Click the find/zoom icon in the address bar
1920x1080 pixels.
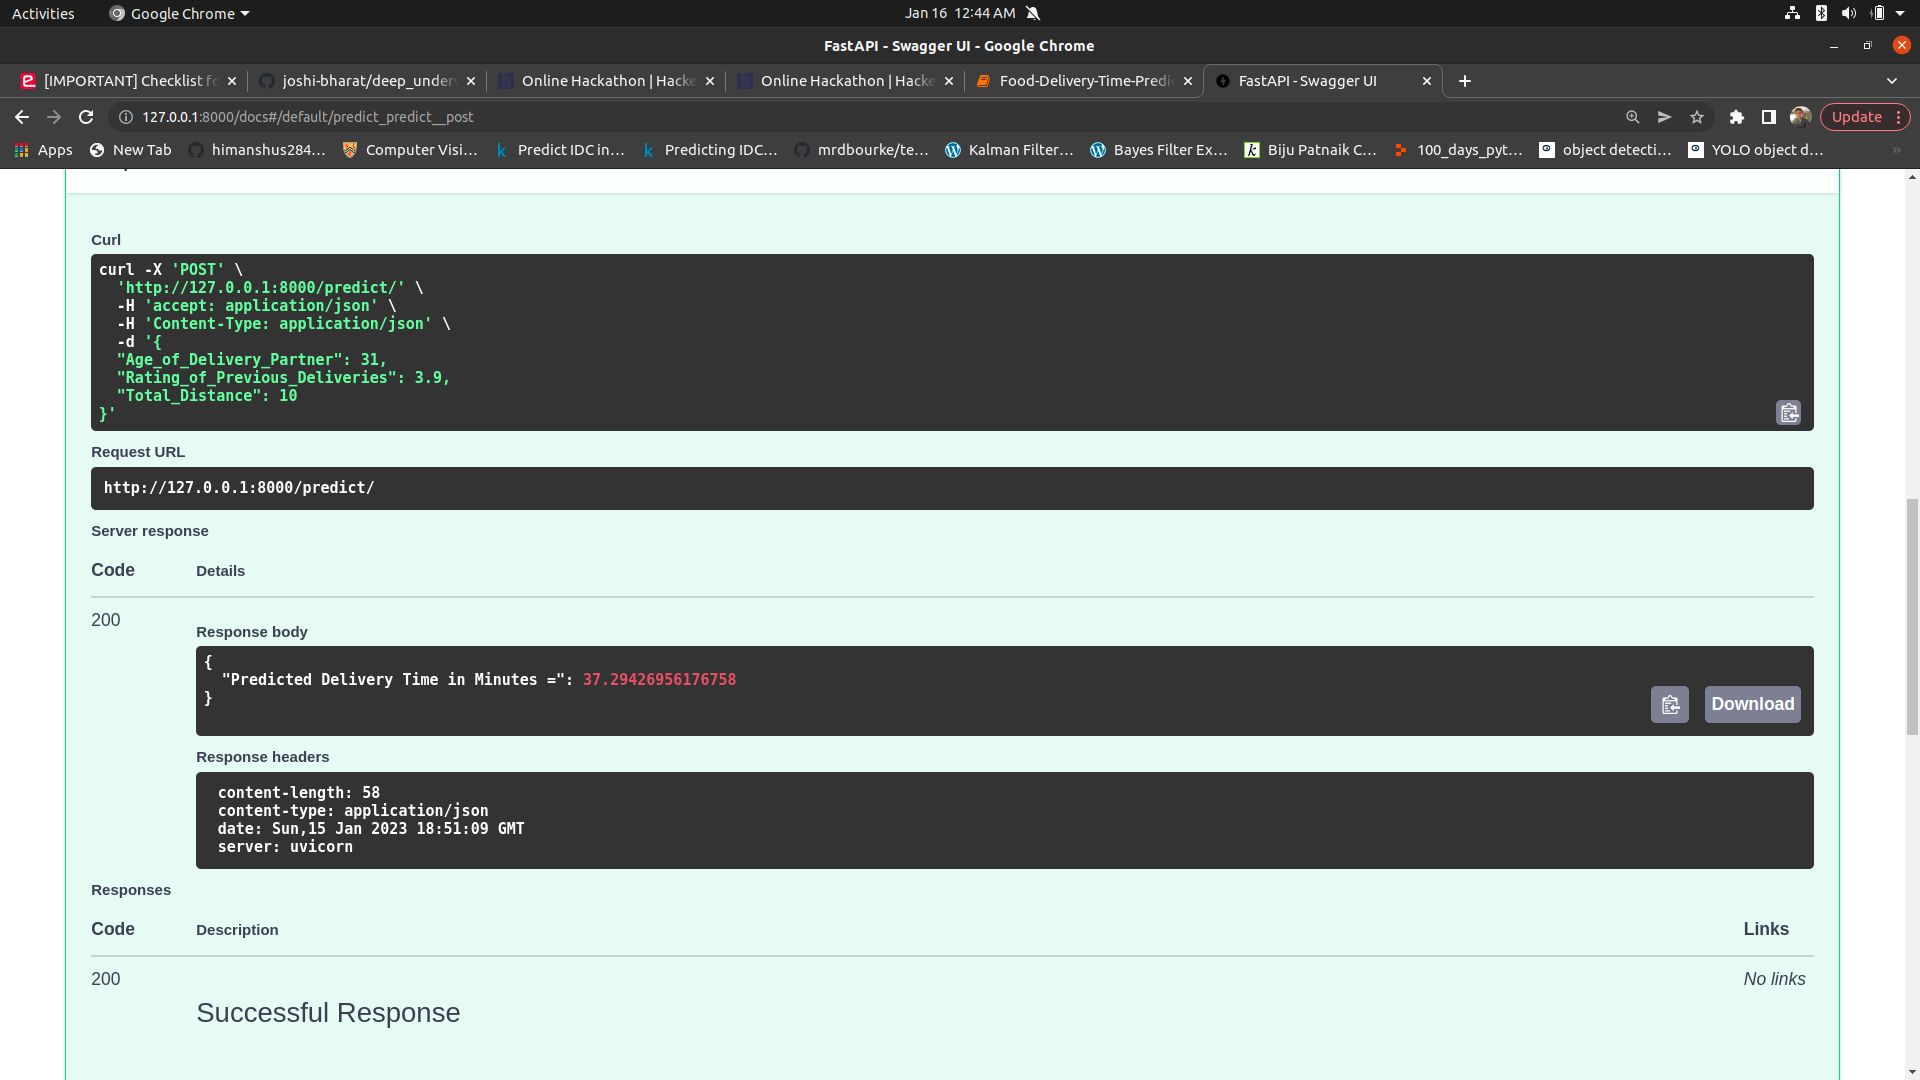point(1633,117)
